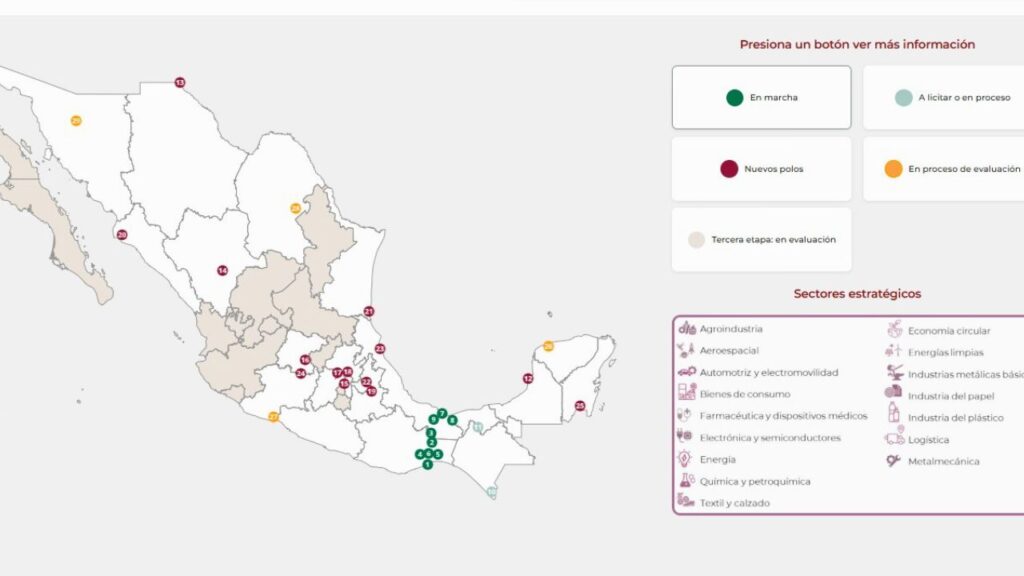Click the Farmacéutica y dispositivos médicos icon
1024x576 pixels.
(684, 415)
